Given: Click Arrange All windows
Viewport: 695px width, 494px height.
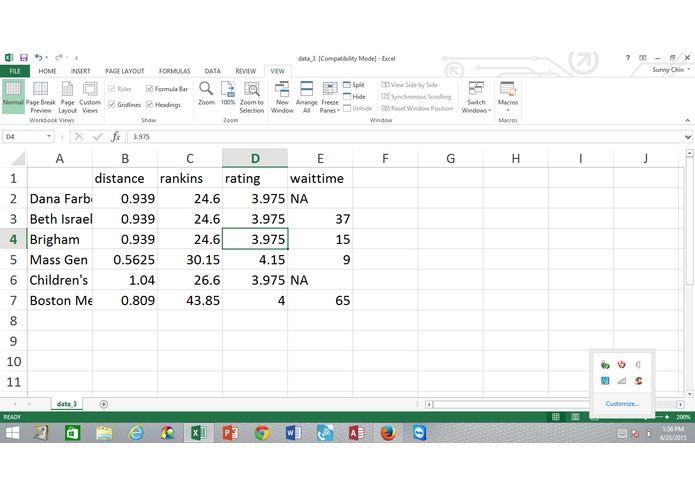Looking at the screenshot, I should [306, 97].
